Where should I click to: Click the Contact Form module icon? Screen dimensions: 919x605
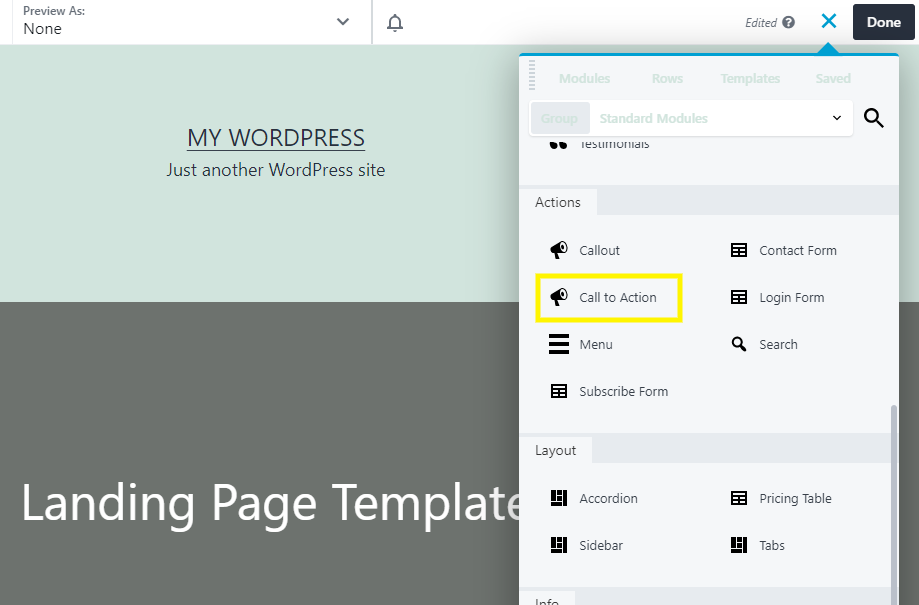tap(739, 250)
